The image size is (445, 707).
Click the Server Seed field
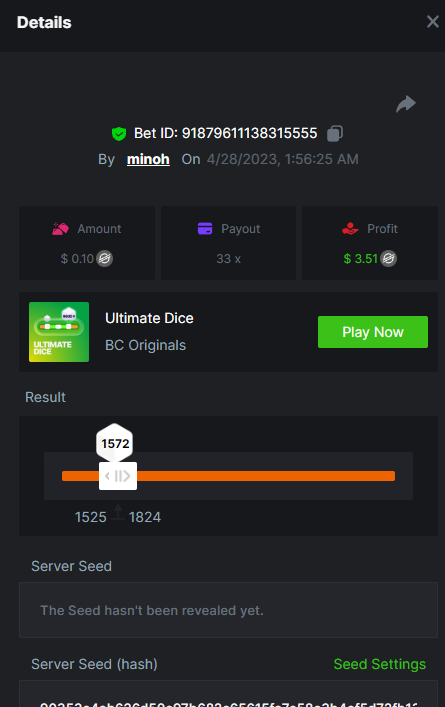pyautogui.click(x=228, y=610)
